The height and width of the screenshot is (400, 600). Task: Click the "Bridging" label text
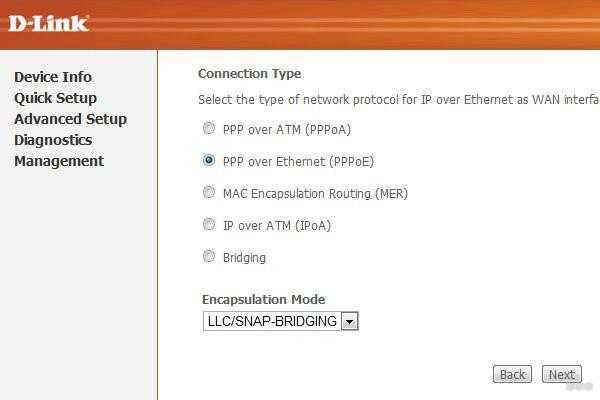coord(245,258)
